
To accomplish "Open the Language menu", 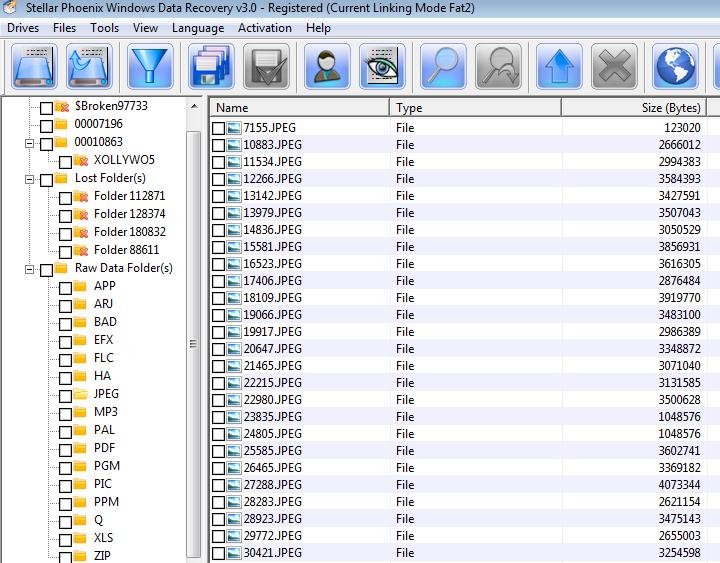I will (198, 28).
